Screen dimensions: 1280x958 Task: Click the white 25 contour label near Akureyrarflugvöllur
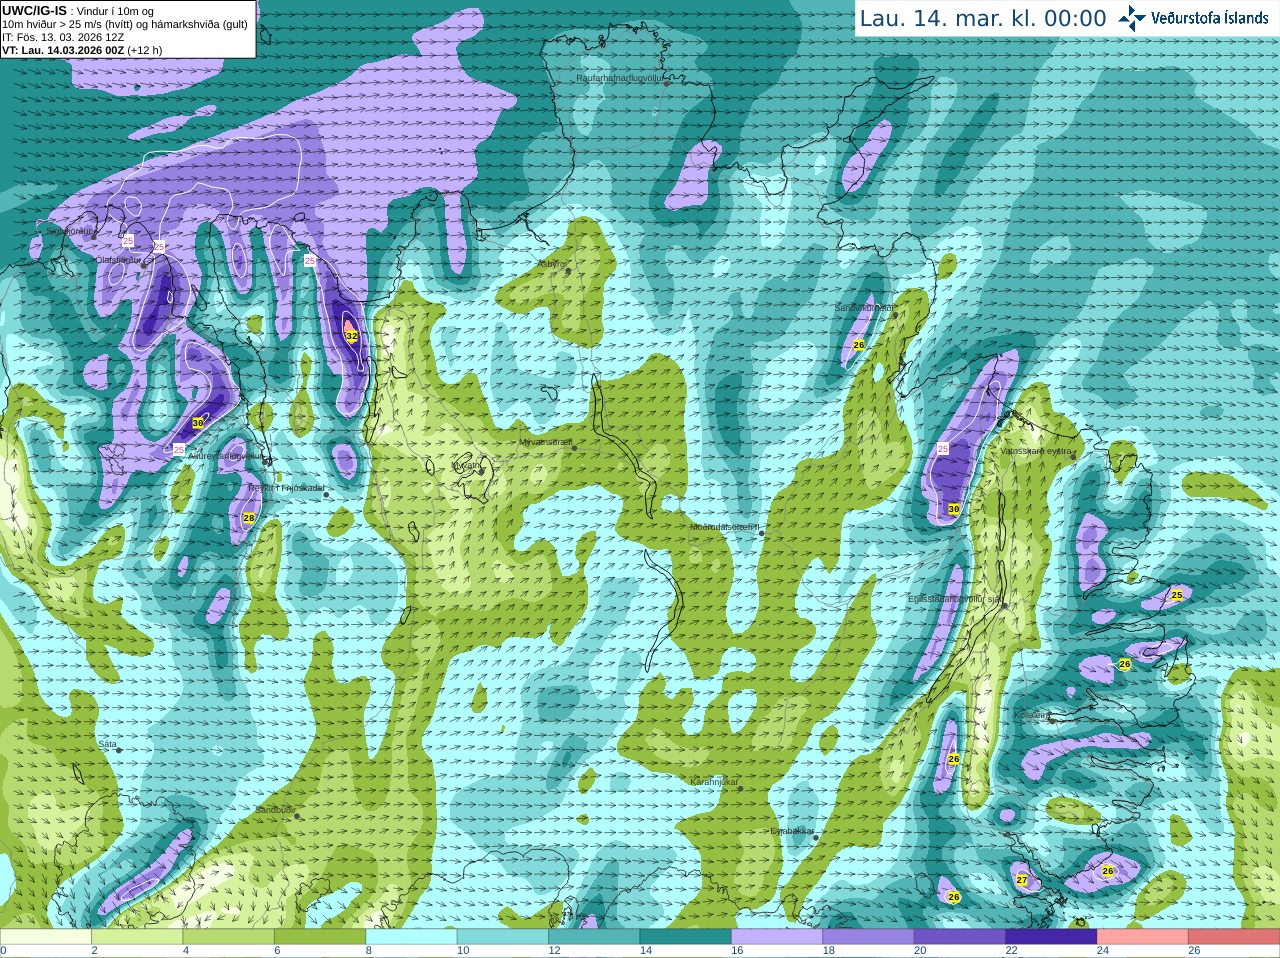click(x=179, y=449)
